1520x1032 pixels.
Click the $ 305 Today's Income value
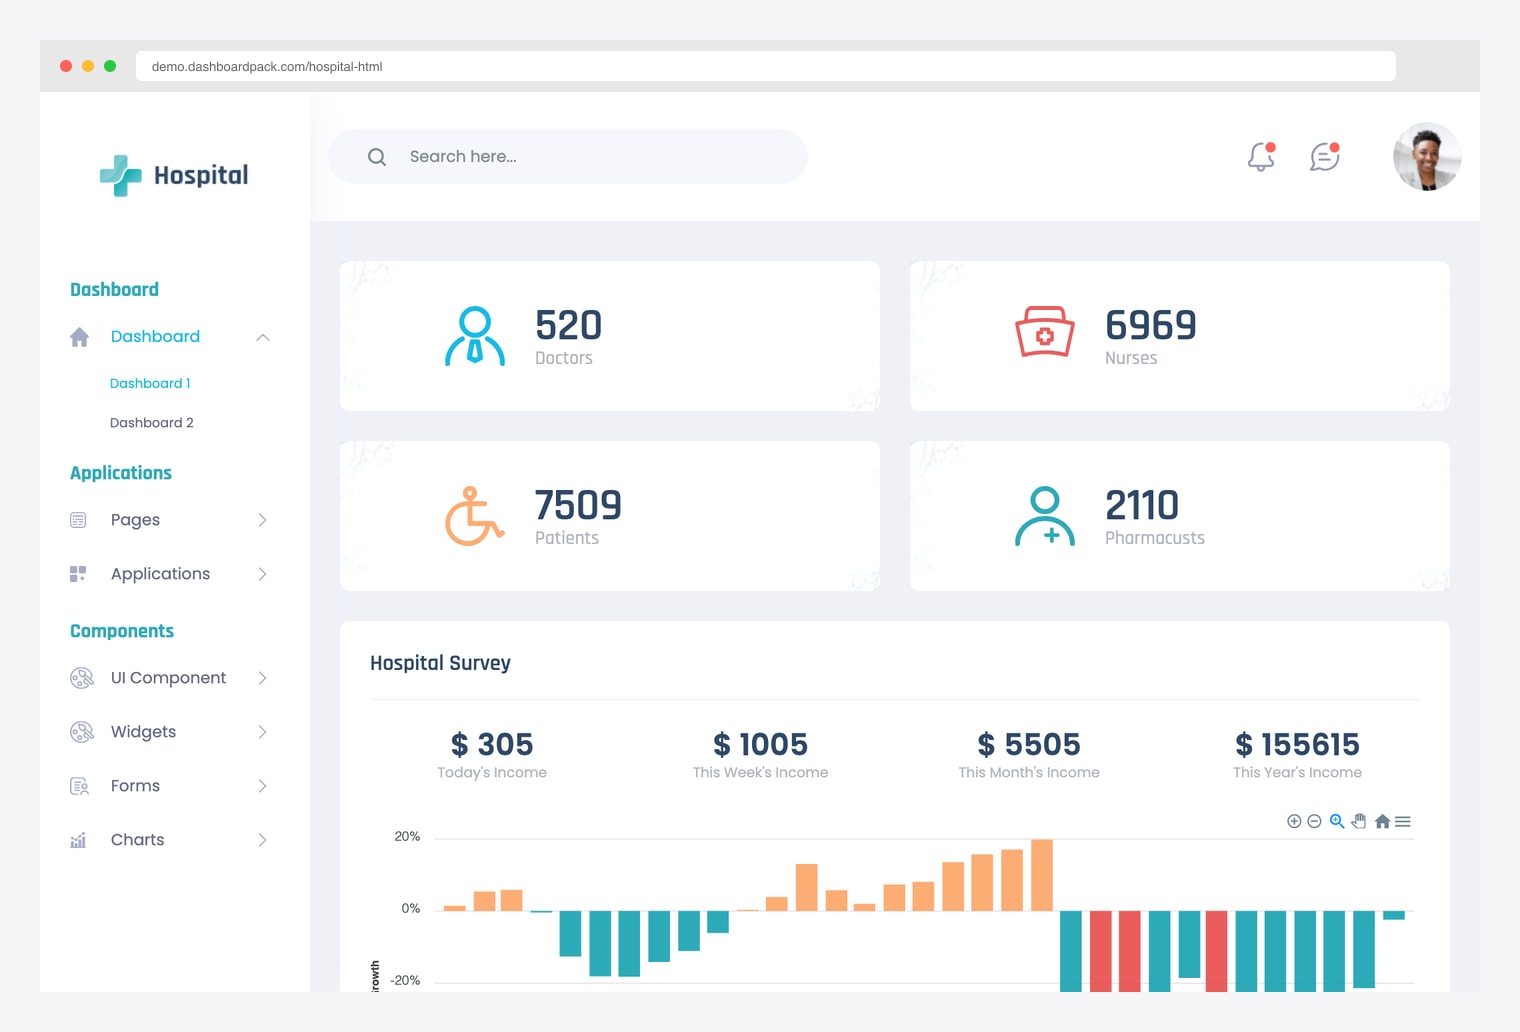point(492,744)
